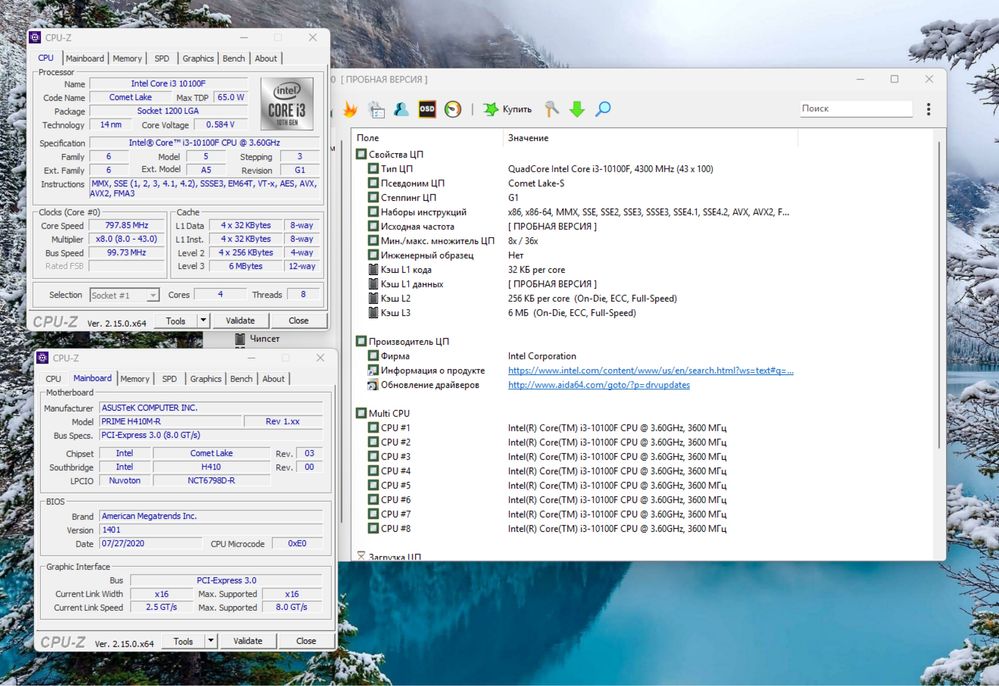Switch to CPU tab in bottom CPU-Z window
Image resolution: width=999 pixels, height=686 pixels.
point(54,378)
